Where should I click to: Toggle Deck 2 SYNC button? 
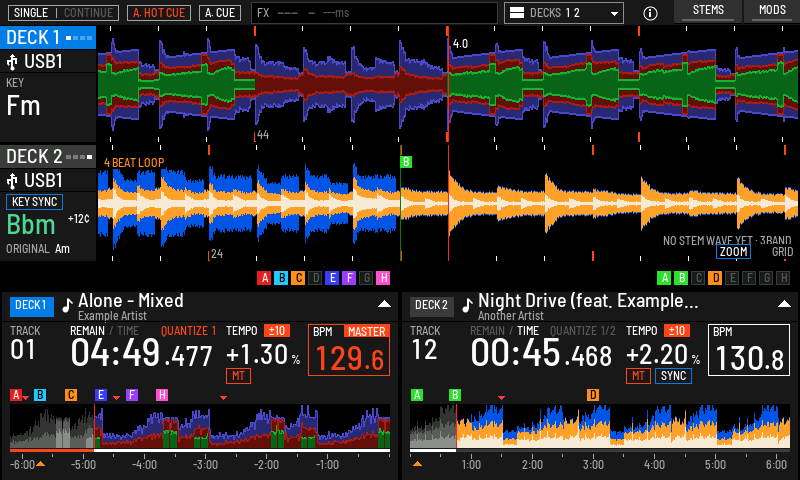point(673,376)
